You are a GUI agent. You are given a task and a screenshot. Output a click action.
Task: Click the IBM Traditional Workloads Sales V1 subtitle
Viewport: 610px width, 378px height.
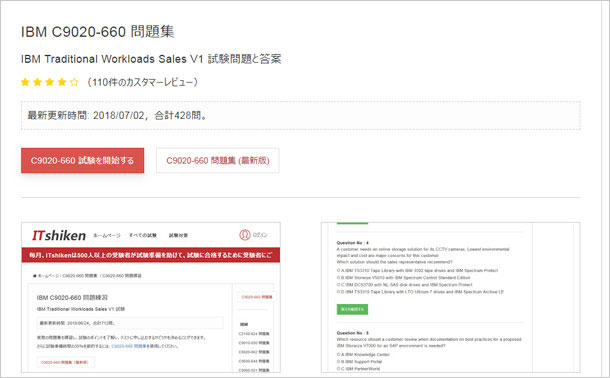point(151,59)
